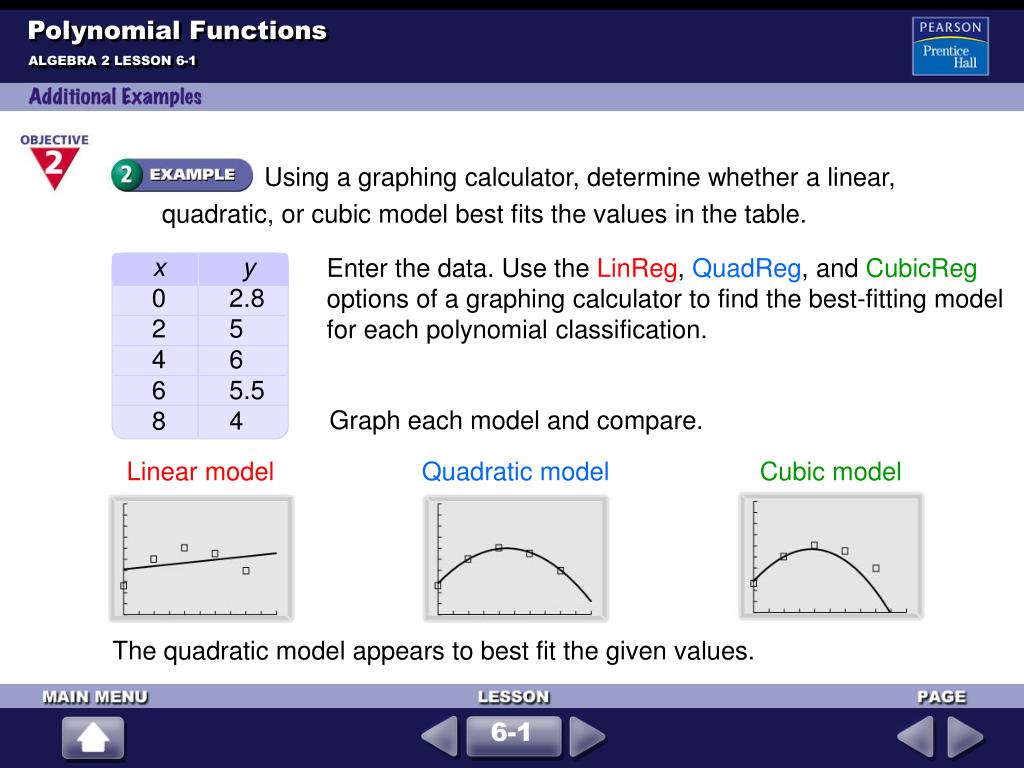This screenshot has height=768, width=1024.
Task: Click the previous page arrow
Action: (914, 738)
